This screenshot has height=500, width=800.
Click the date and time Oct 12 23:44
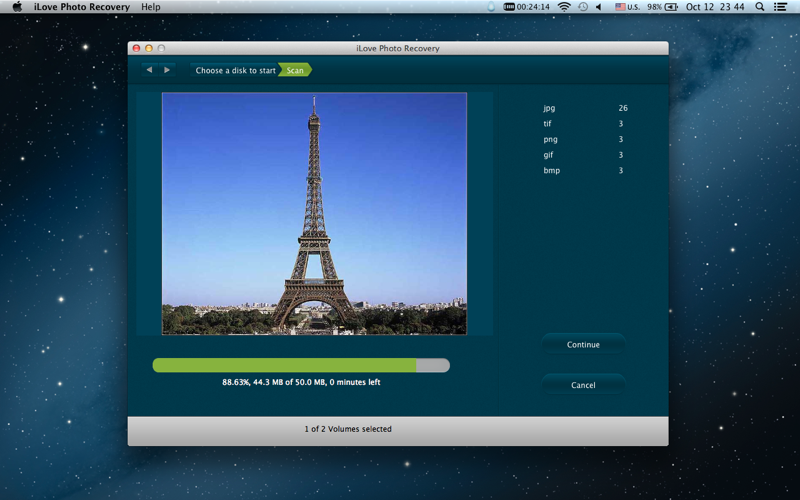[715, 7]
